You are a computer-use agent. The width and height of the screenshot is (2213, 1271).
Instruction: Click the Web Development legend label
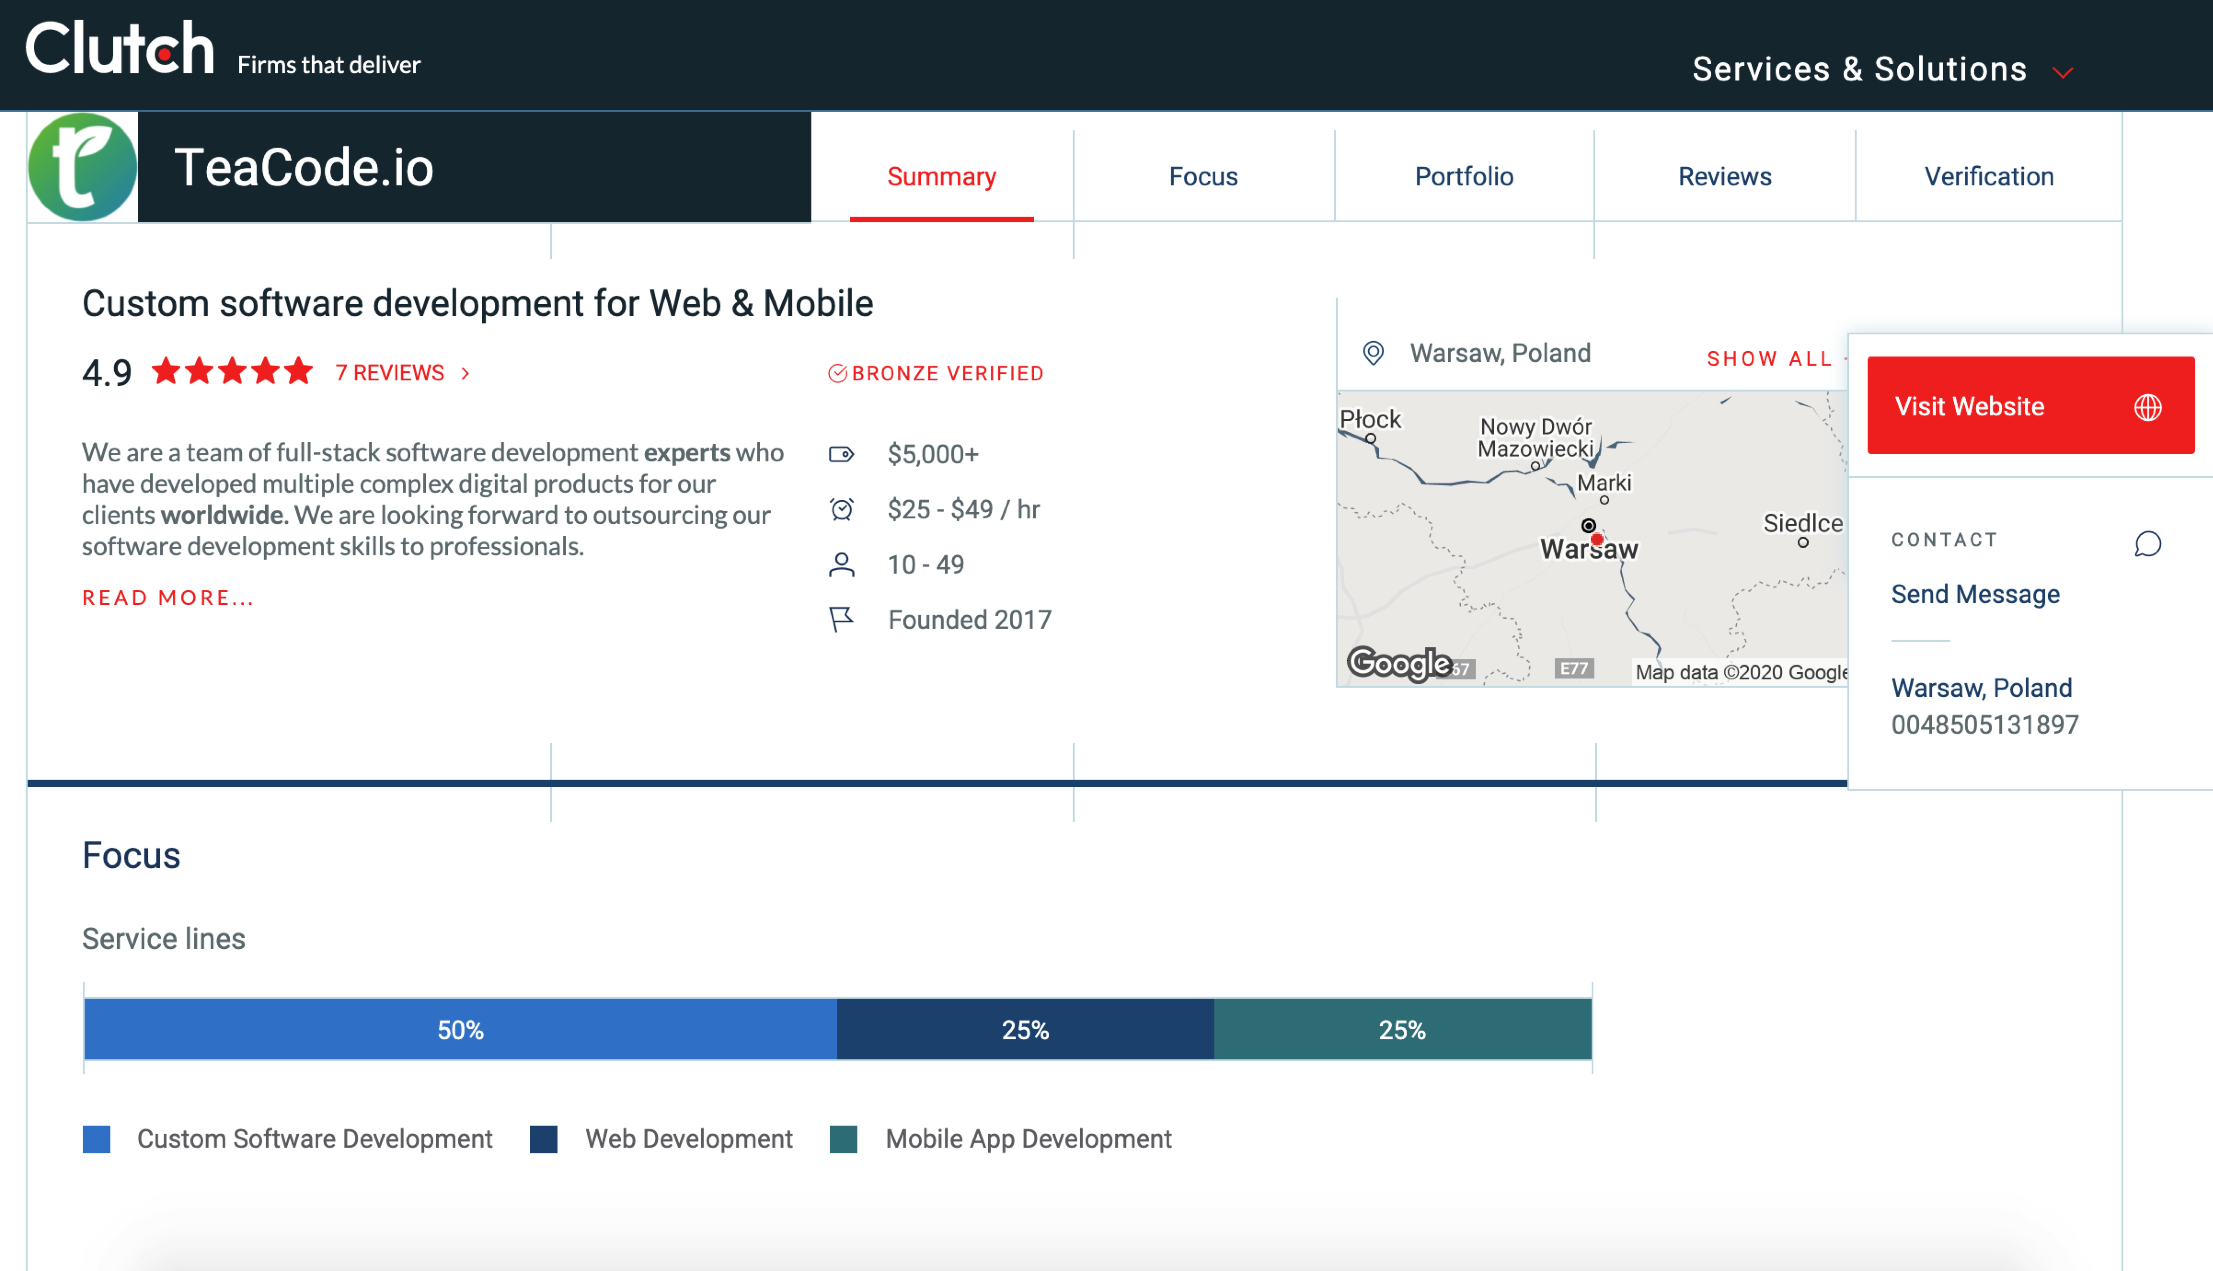point(689,1139)
